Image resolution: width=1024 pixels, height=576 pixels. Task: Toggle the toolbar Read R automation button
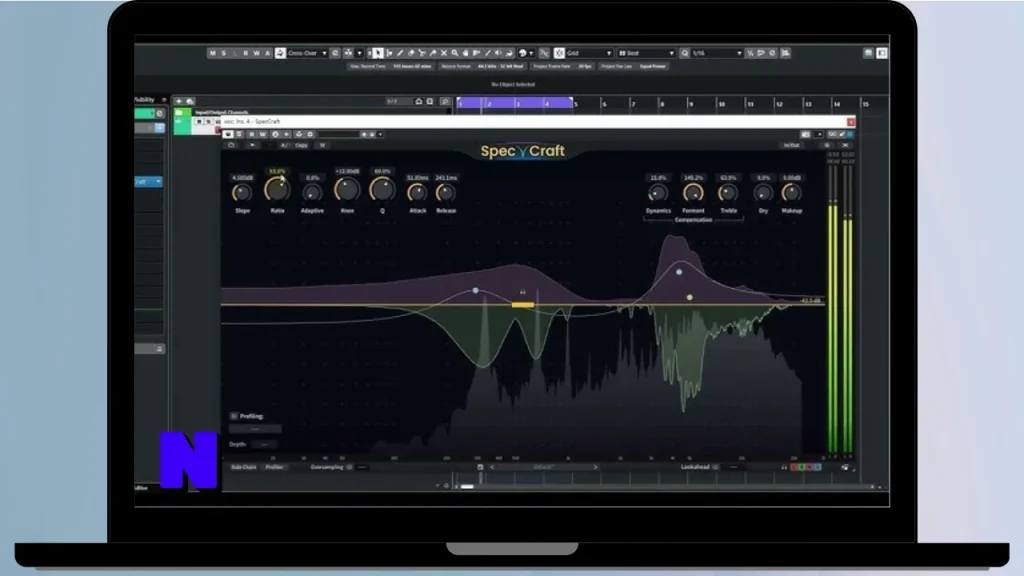pyautogui.click(x=246, y=53)
